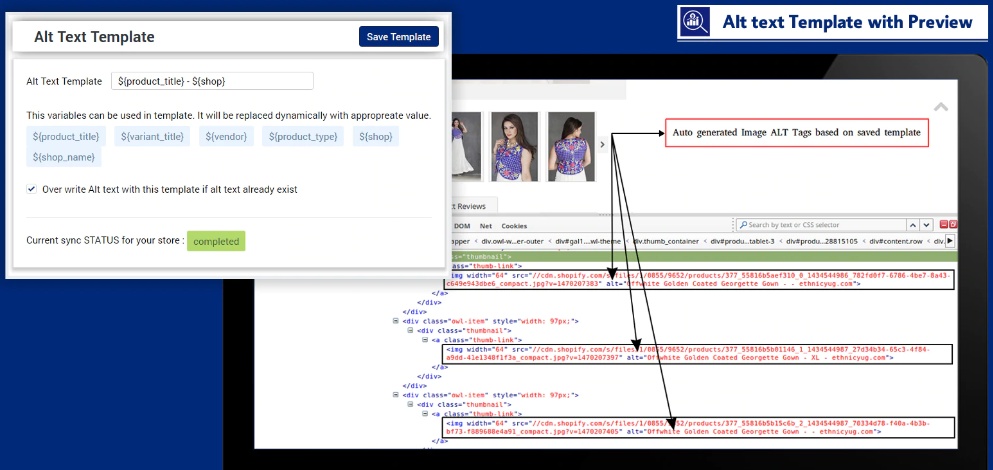
Task: Click the carousel next arrow beside thumbnails
Action: (x=602, y=145)
